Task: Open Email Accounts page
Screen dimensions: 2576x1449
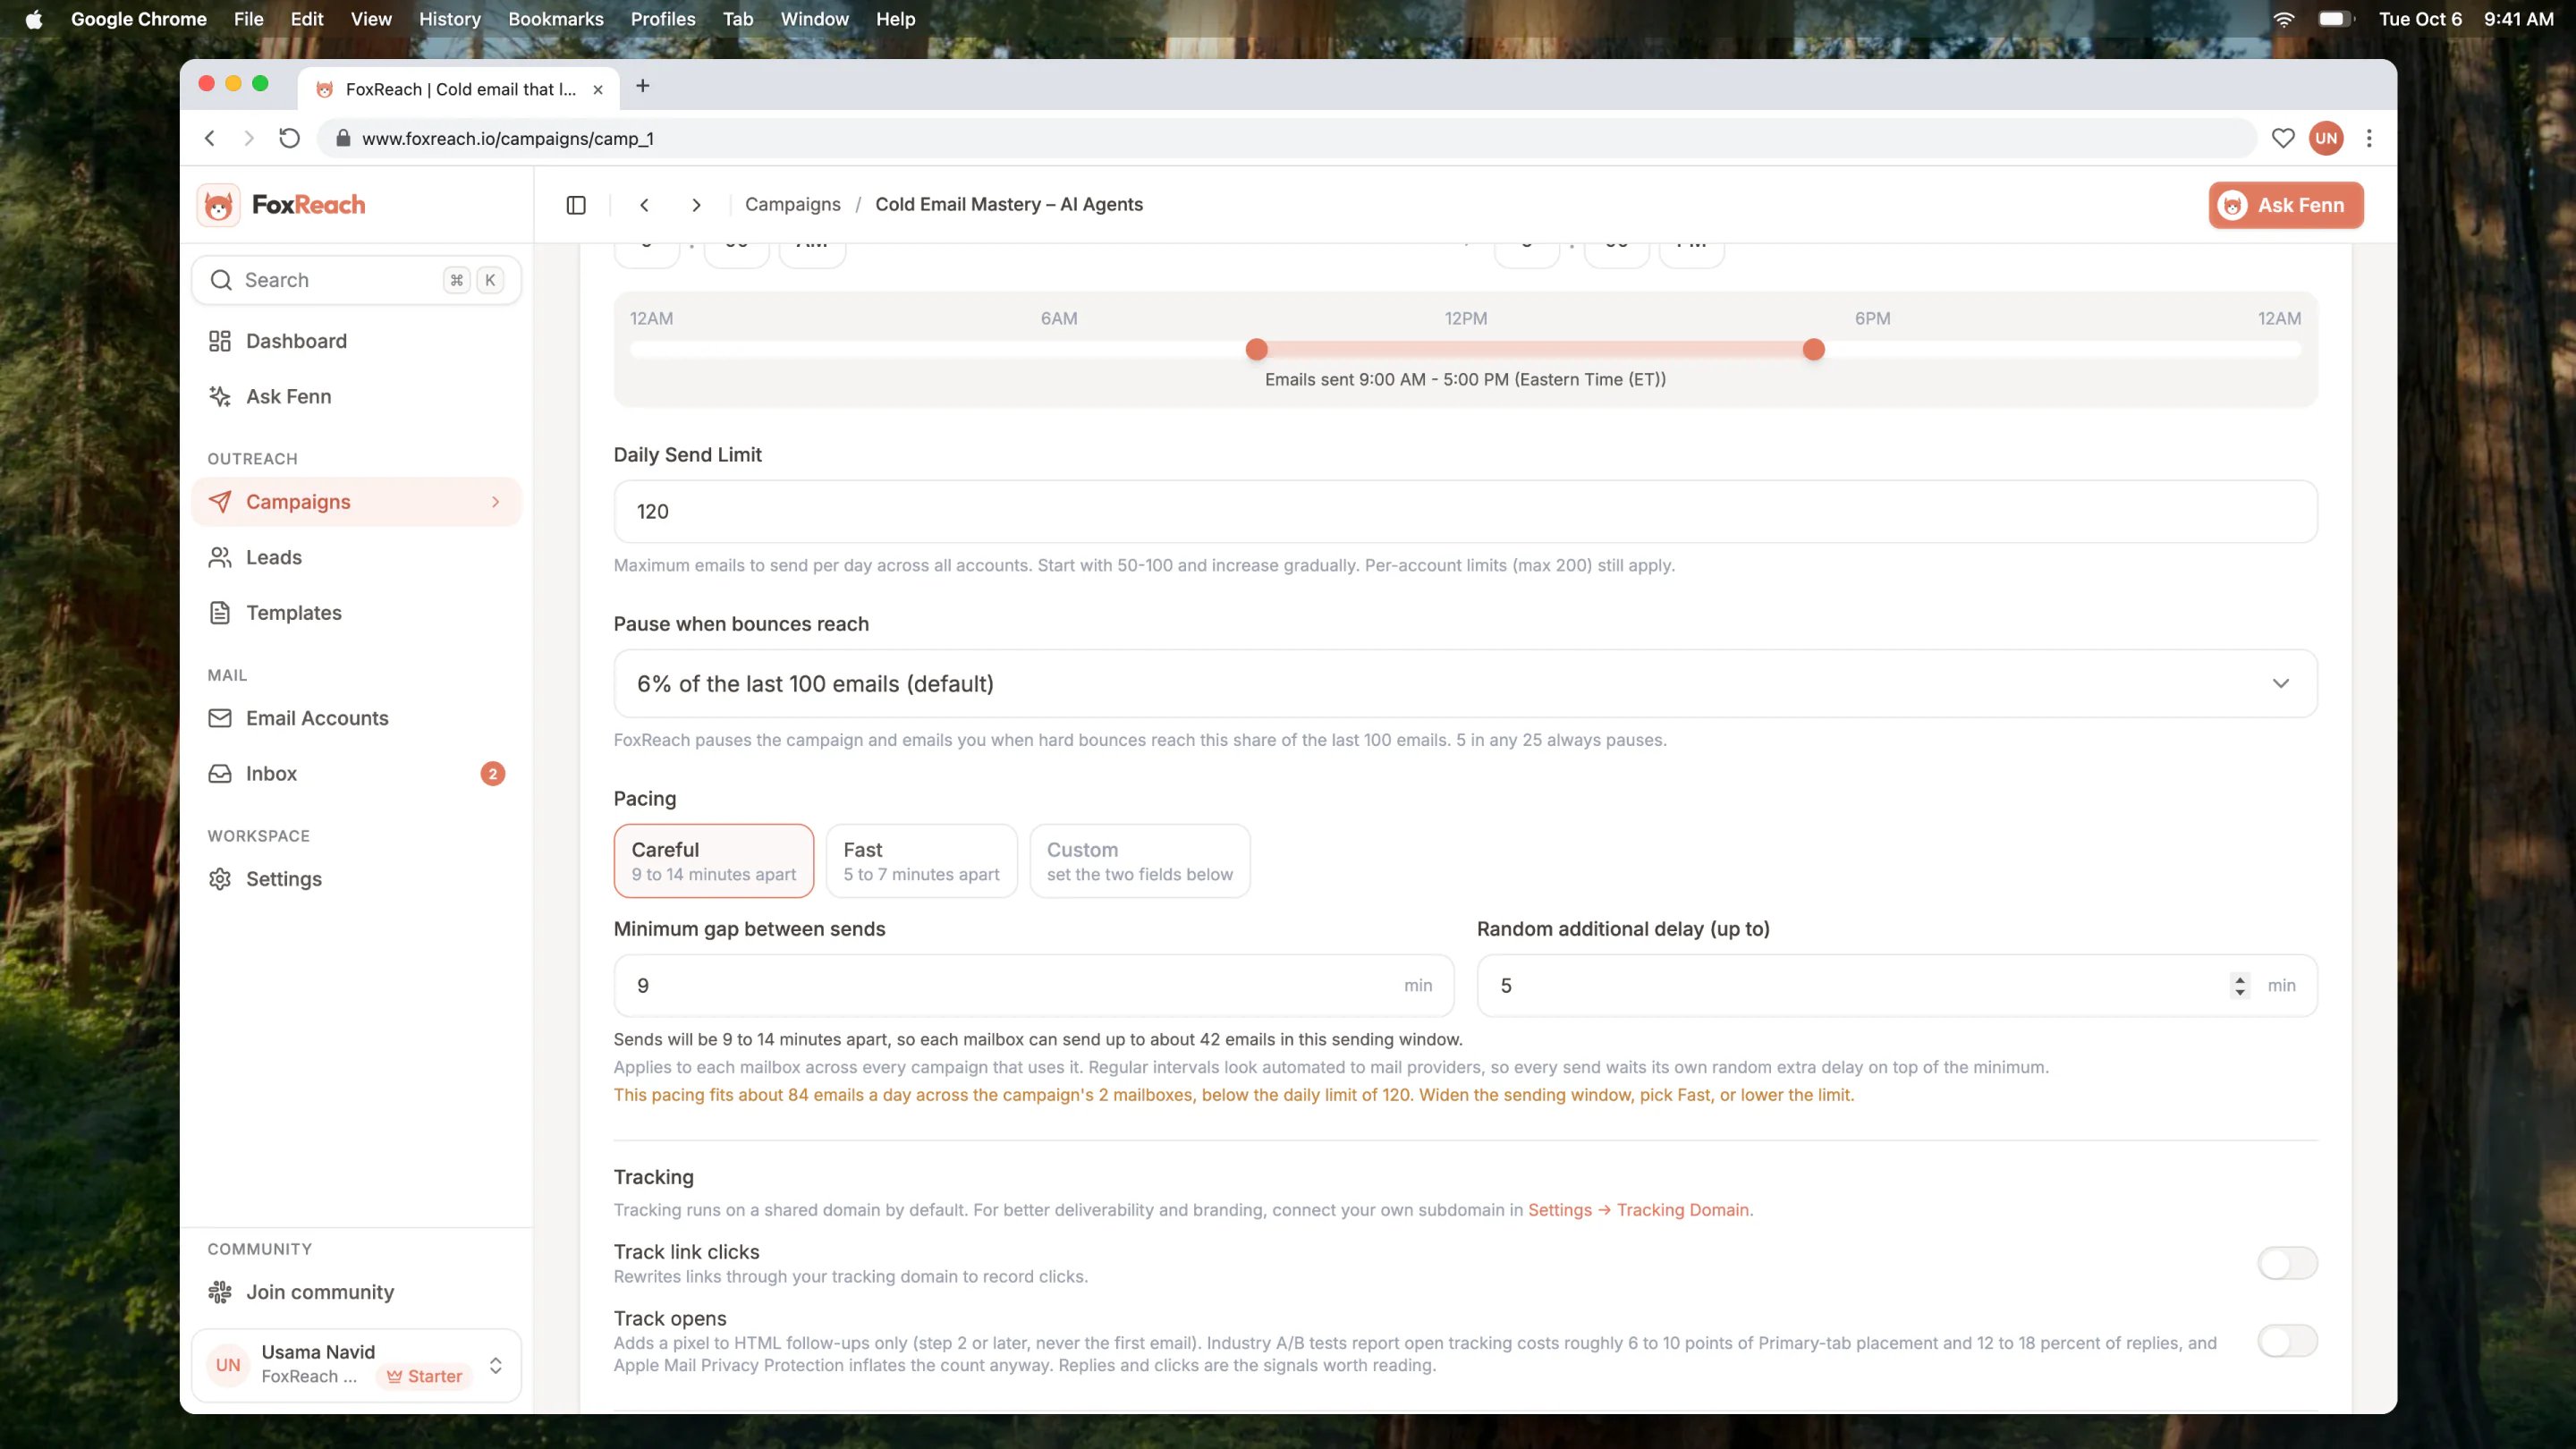Action: tap(356, 718)
